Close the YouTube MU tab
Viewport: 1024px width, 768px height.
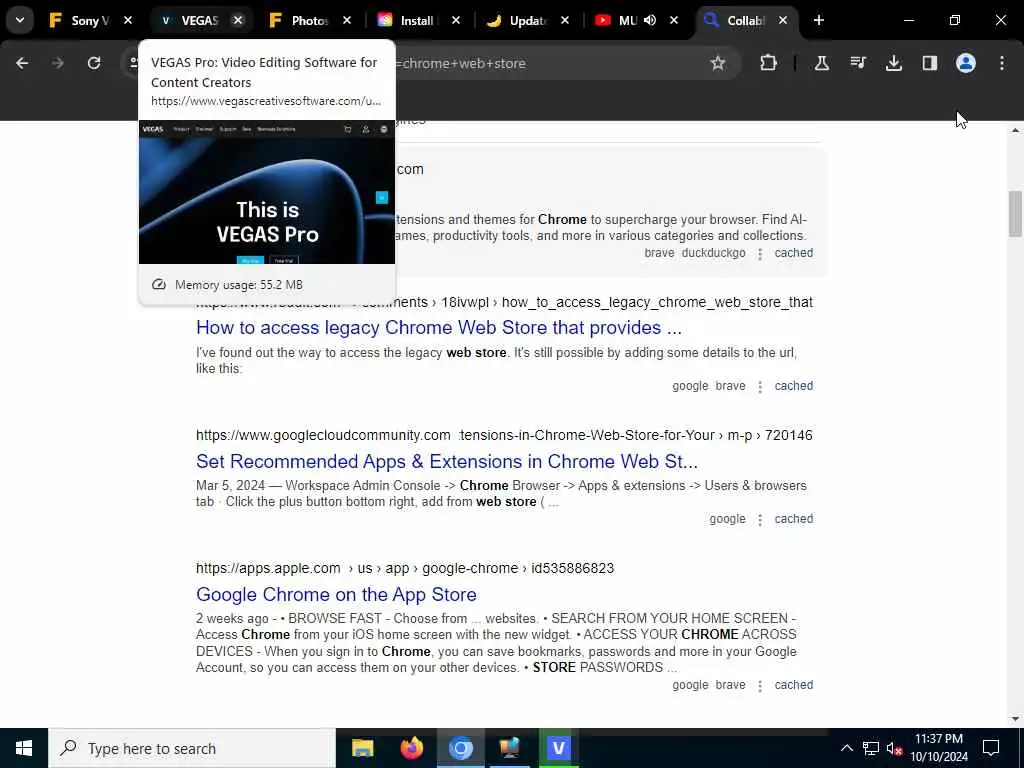[674, 20]
